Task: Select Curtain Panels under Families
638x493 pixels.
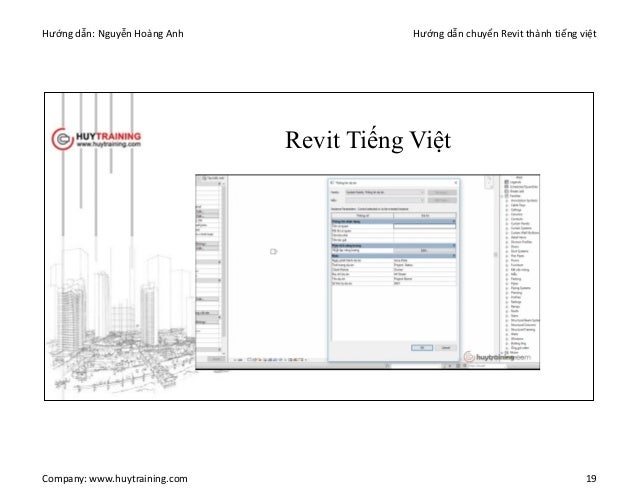Action: click(x=520, y=223)
